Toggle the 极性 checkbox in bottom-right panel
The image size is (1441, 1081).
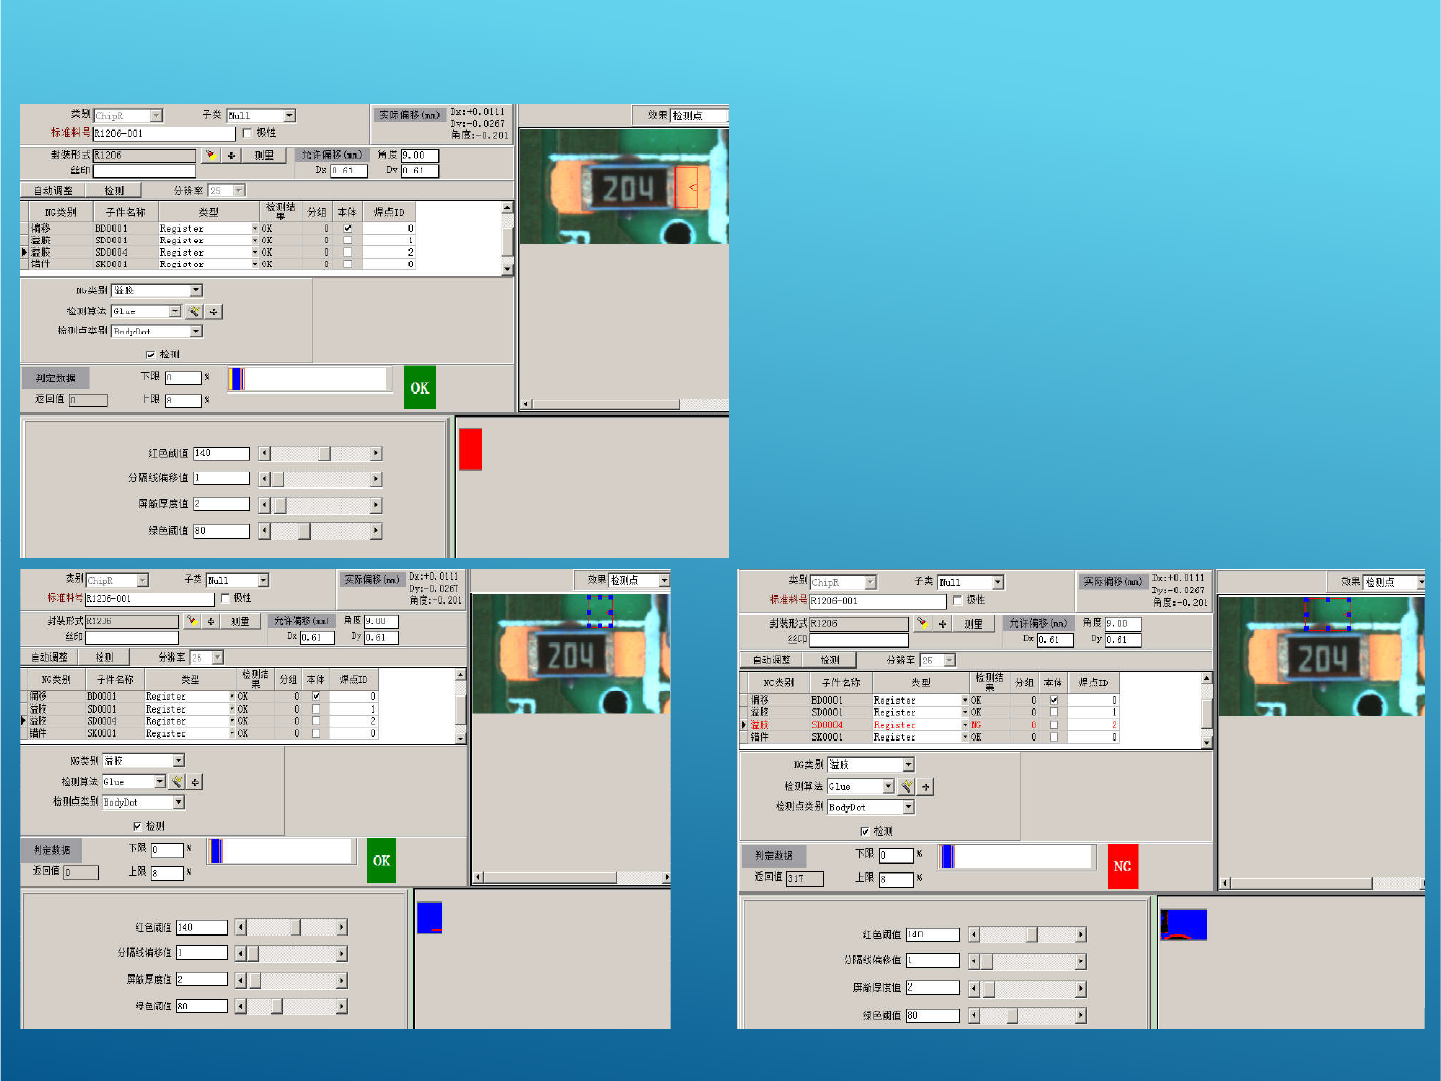[x=958, y=600]
